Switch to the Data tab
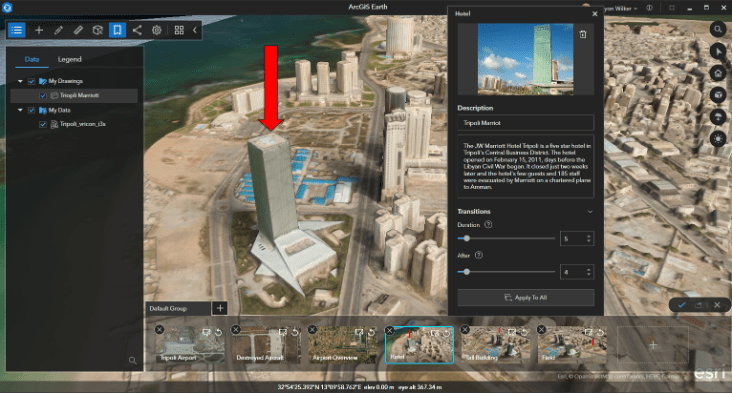Image resolution: width=732 pixels, height=394 pixels. pos(32,59)
